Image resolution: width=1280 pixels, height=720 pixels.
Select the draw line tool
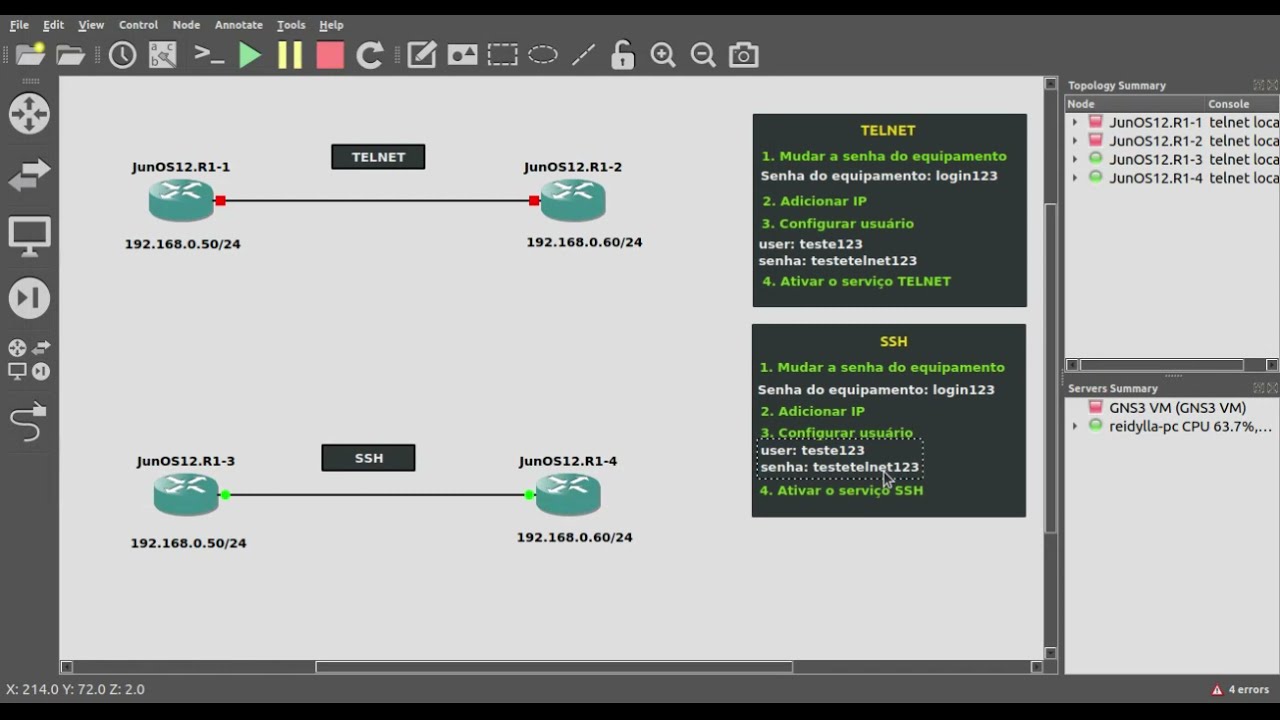583,55
